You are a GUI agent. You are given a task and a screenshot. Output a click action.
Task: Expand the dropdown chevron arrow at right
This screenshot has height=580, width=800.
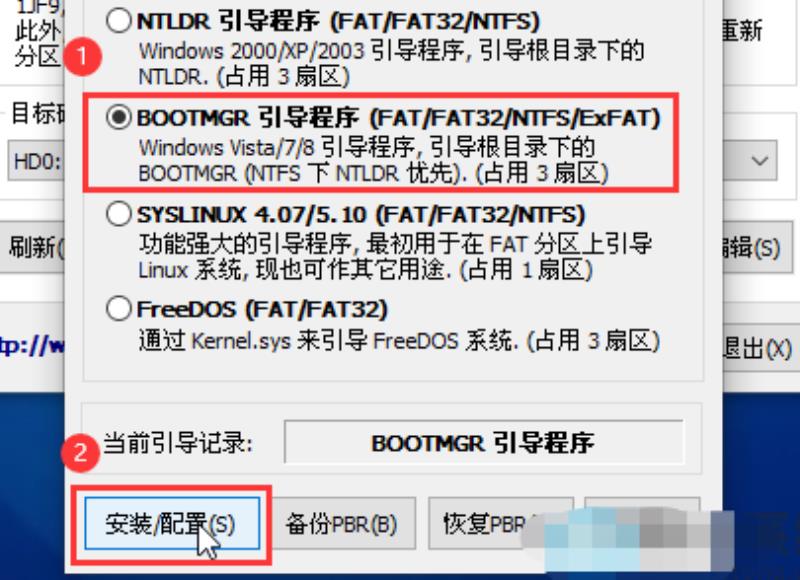point(760,161)
